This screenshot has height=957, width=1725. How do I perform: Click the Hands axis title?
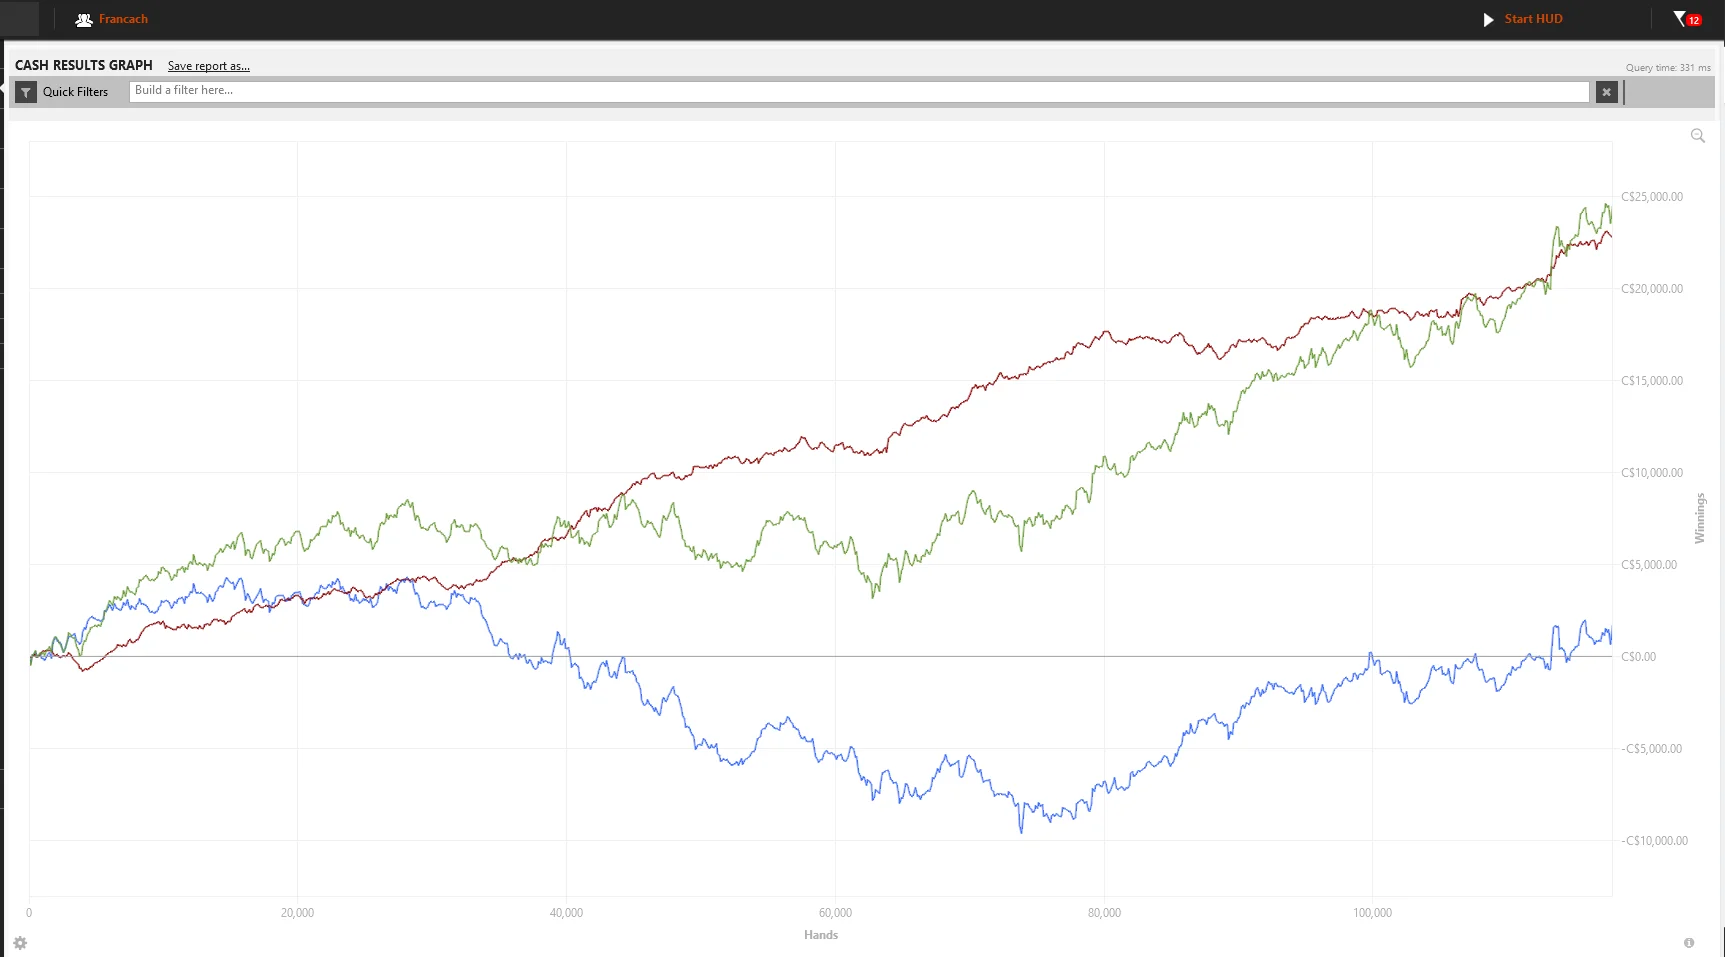(x=820, y=935)
